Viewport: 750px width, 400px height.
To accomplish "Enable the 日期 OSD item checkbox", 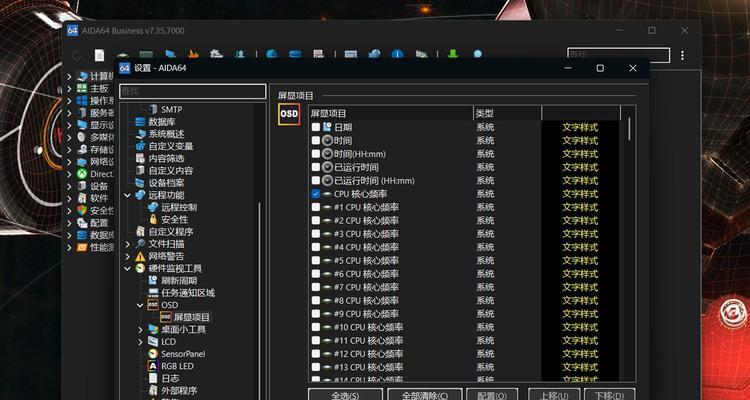I will (x=316, y=127).
